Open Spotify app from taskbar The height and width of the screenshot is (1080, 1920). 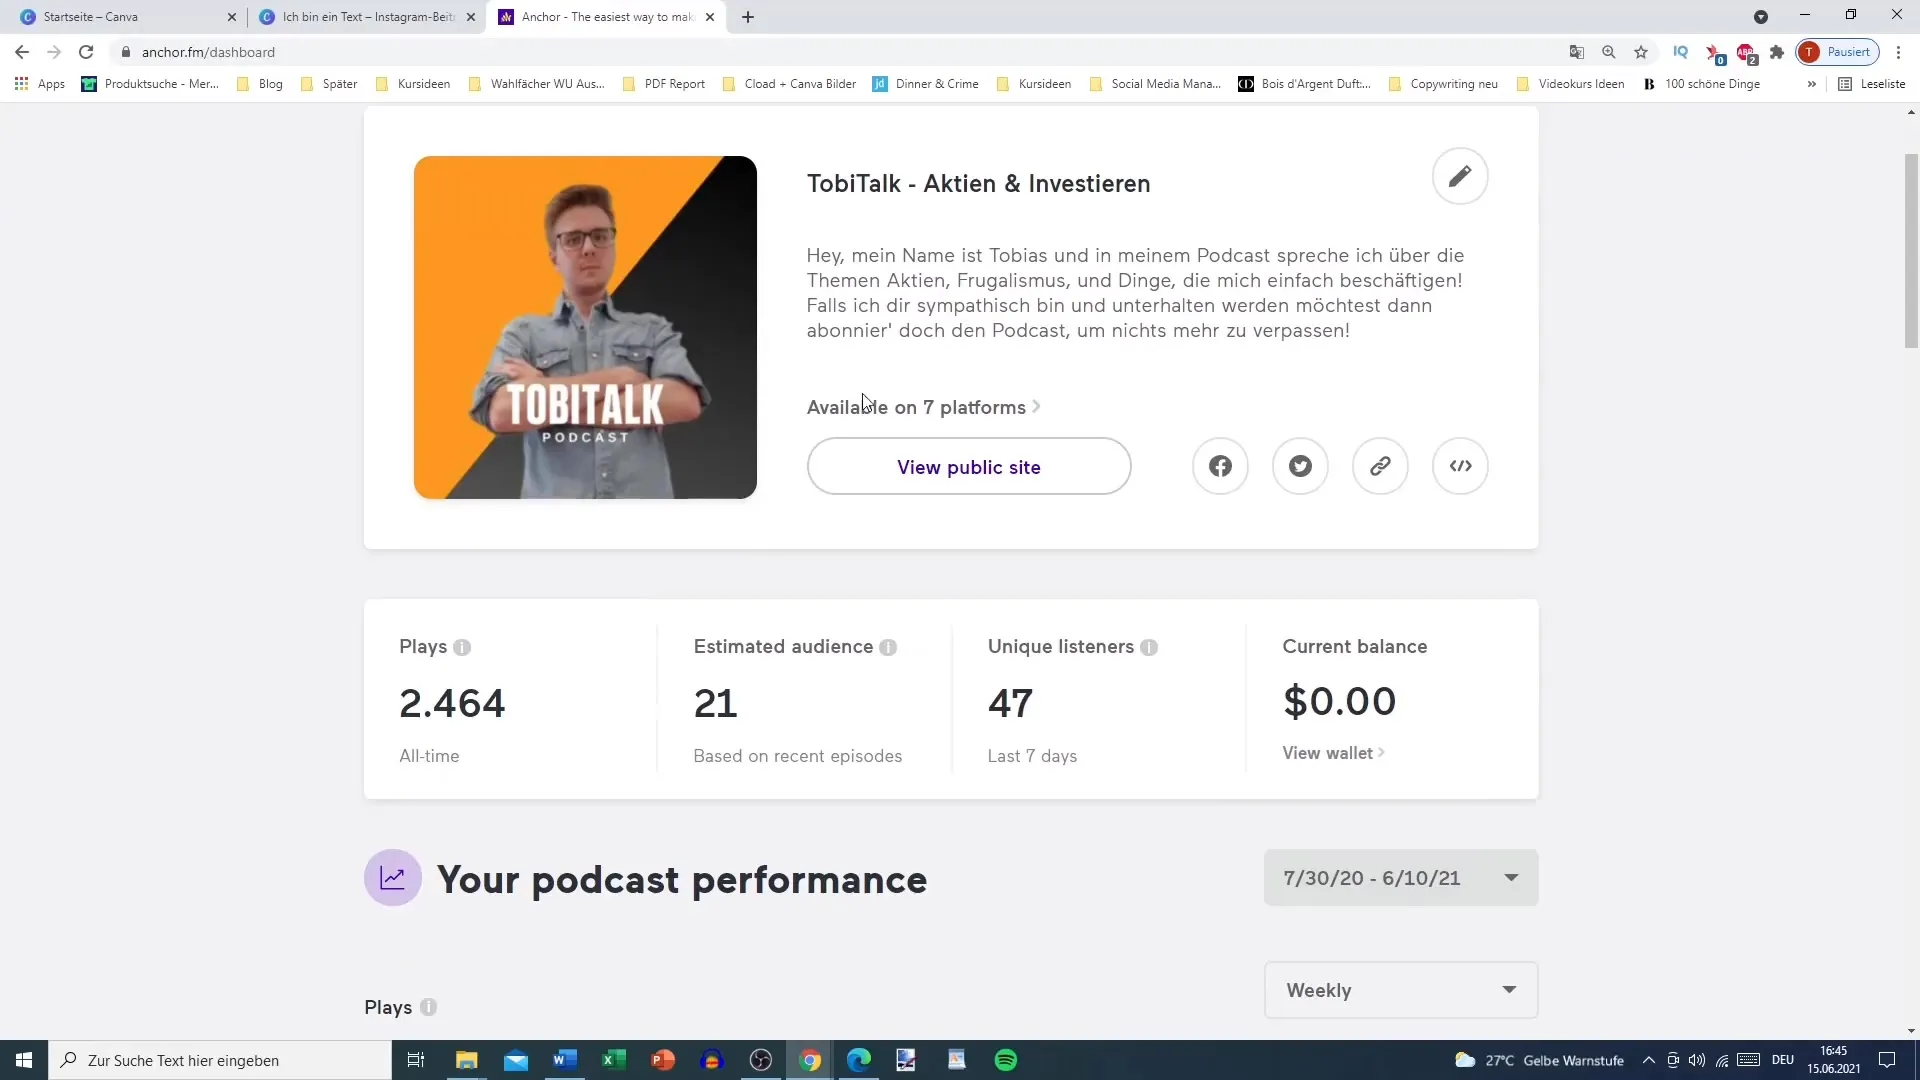1007,1060
